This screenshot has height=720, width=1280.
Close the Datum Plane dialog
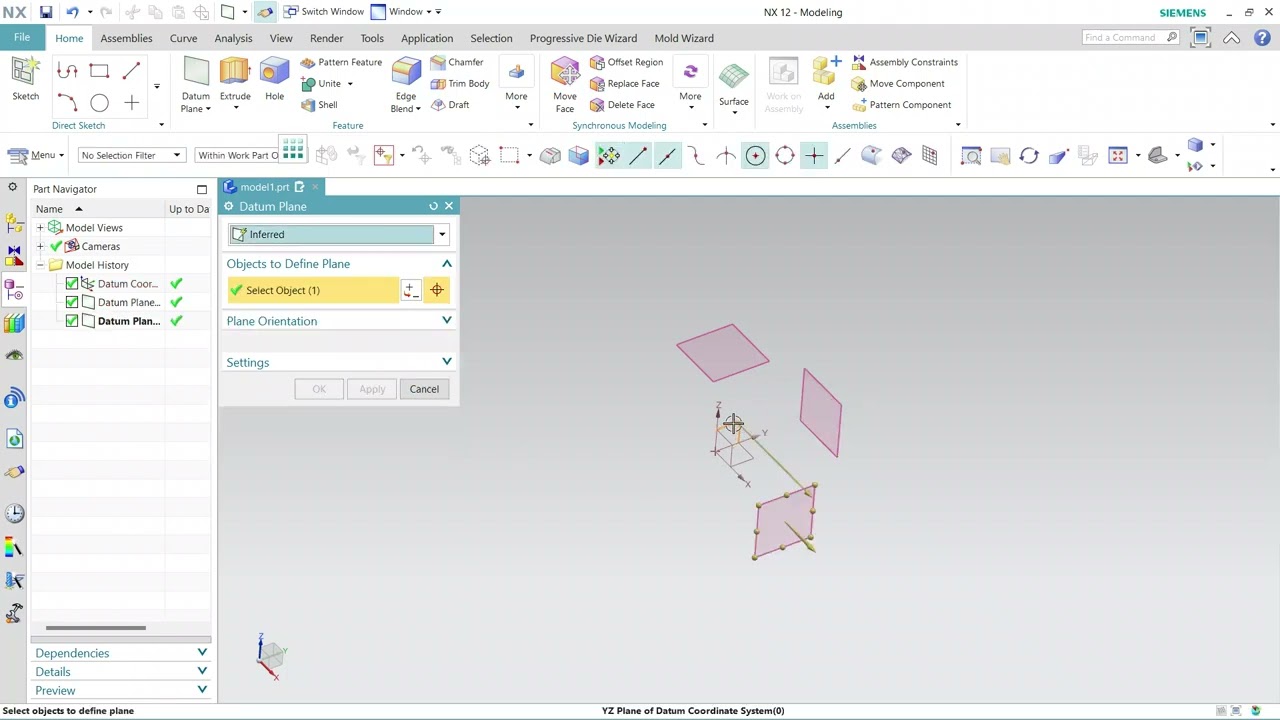[449, 206]
